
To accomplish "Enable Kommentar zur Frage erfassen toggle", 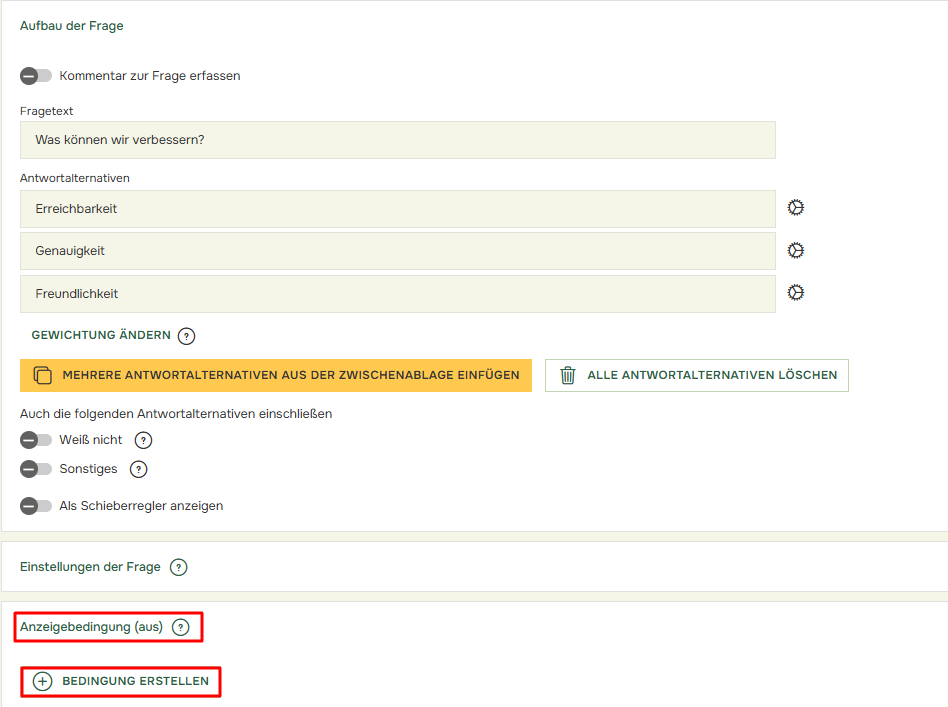I will [36, 76].
